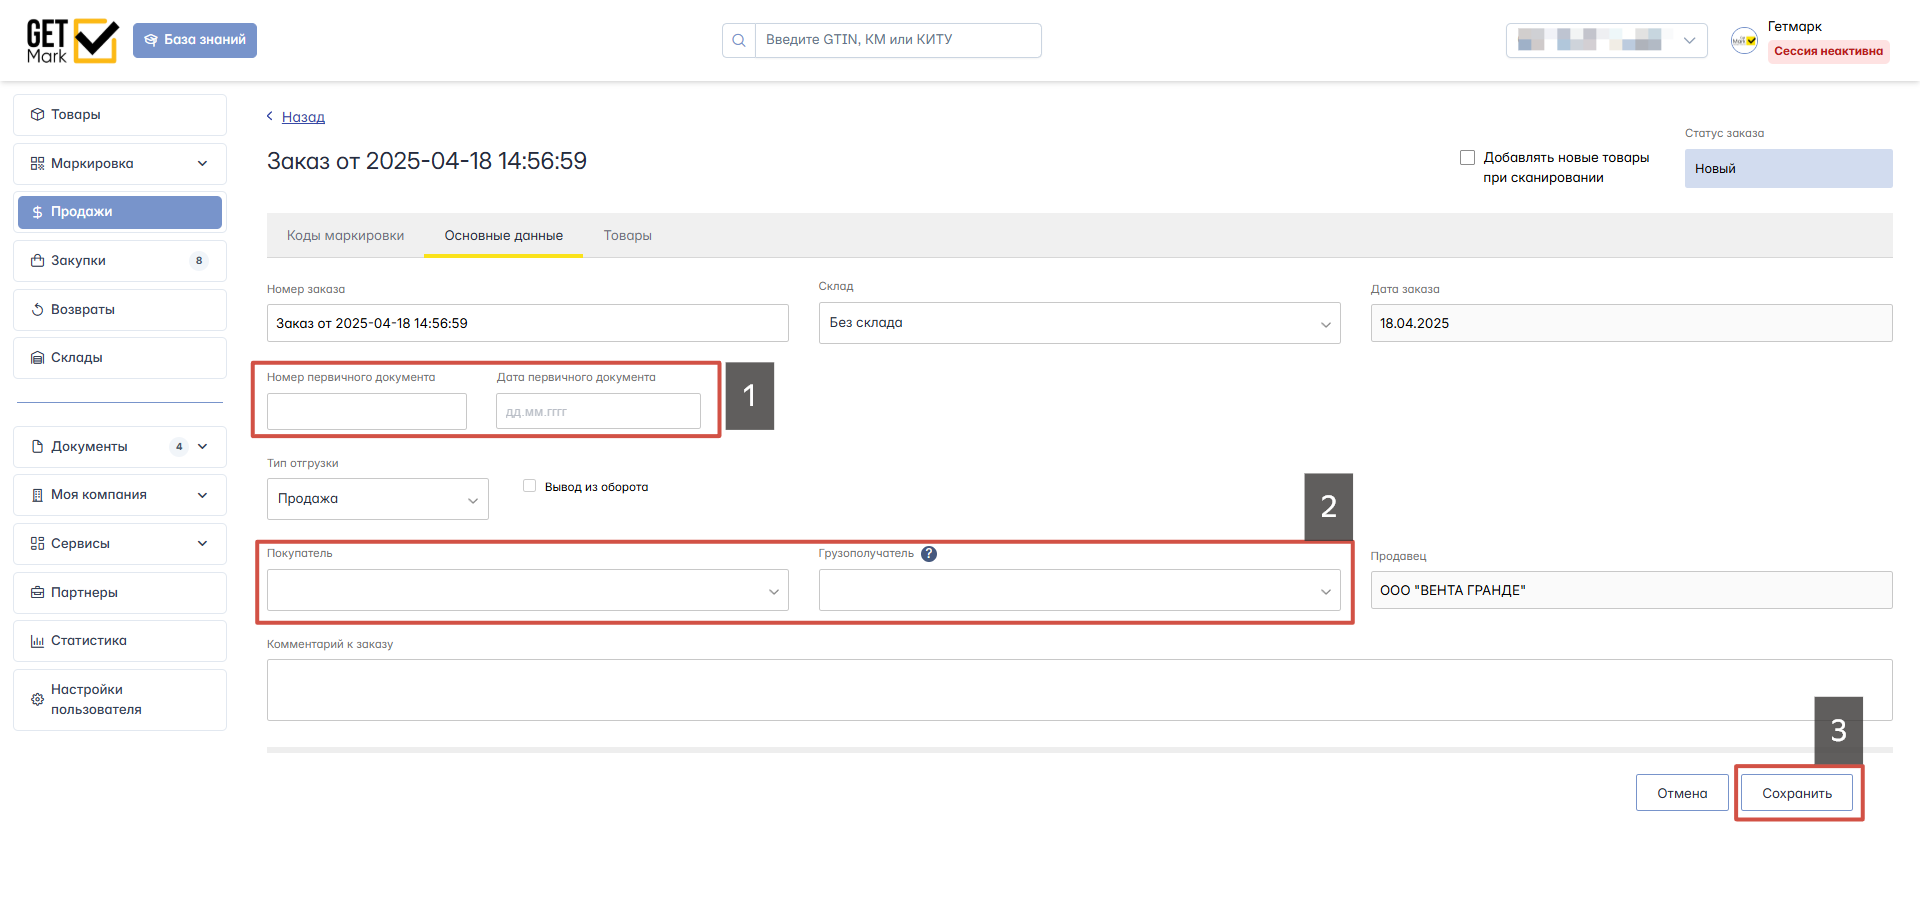The width and height of the screenshot is (1920, 905).
Task: Open the Покупатель dropdown
Action: pyautogui.click(x=527, y=590)
